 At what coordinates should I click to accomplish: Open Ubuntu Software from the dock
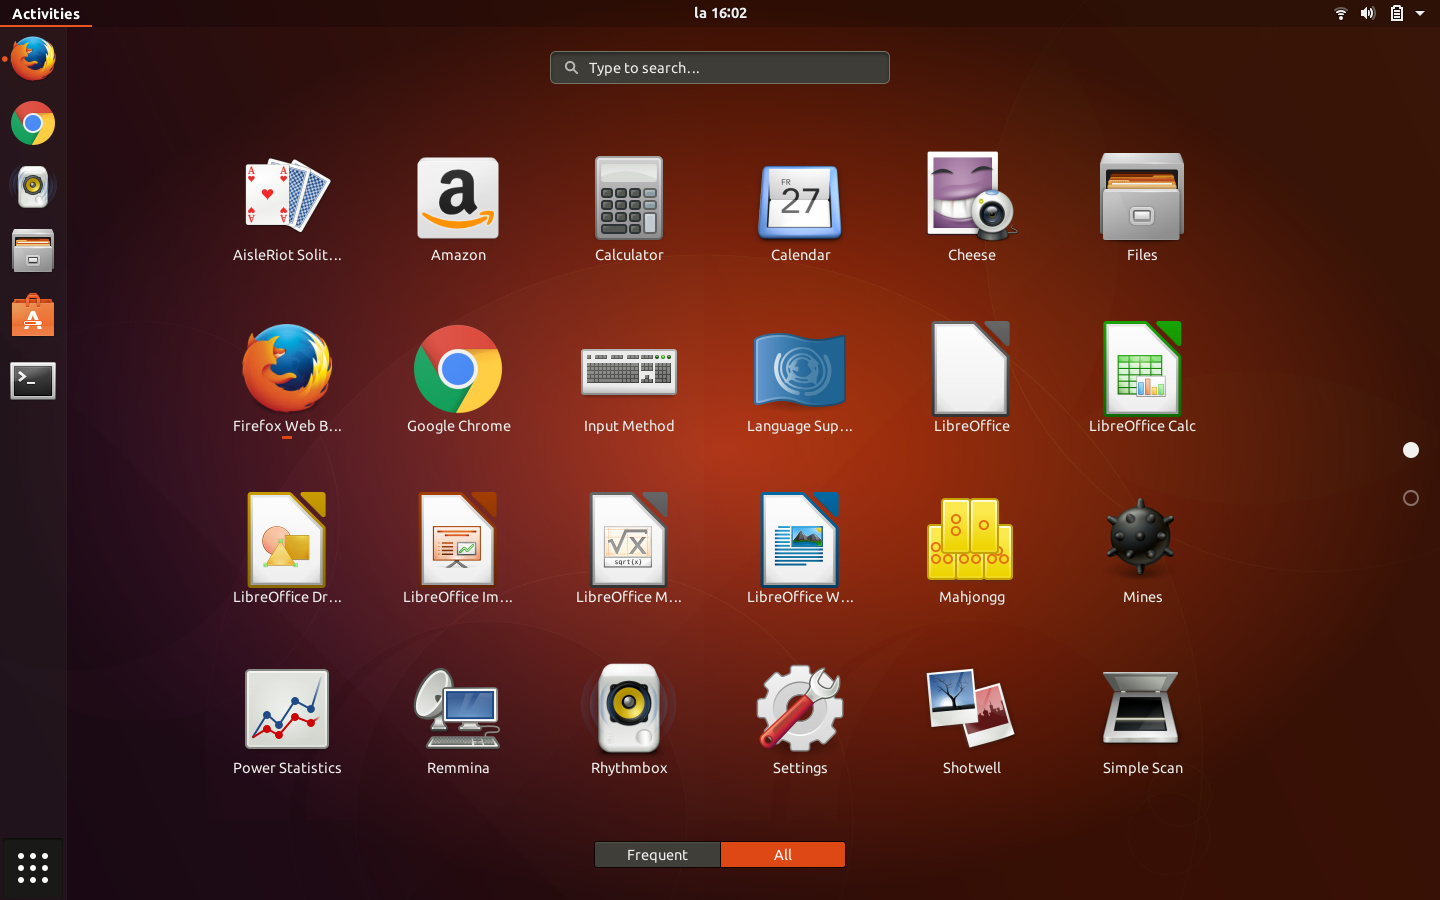tap(33, 316)
